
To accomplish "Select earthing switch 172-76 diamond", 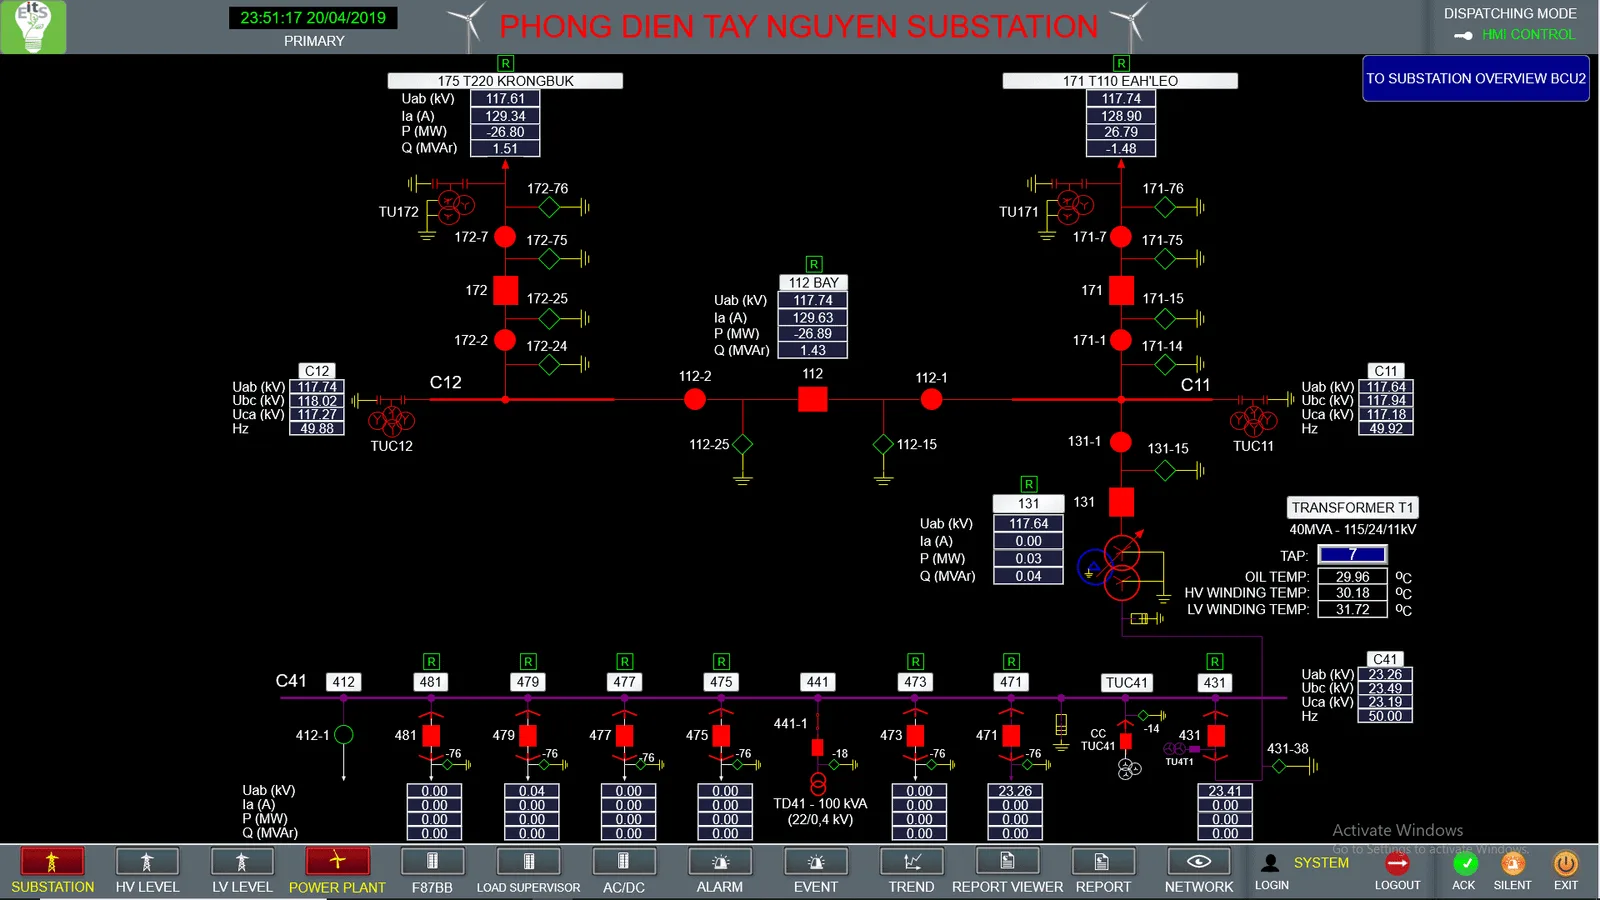I will [550, 207].
